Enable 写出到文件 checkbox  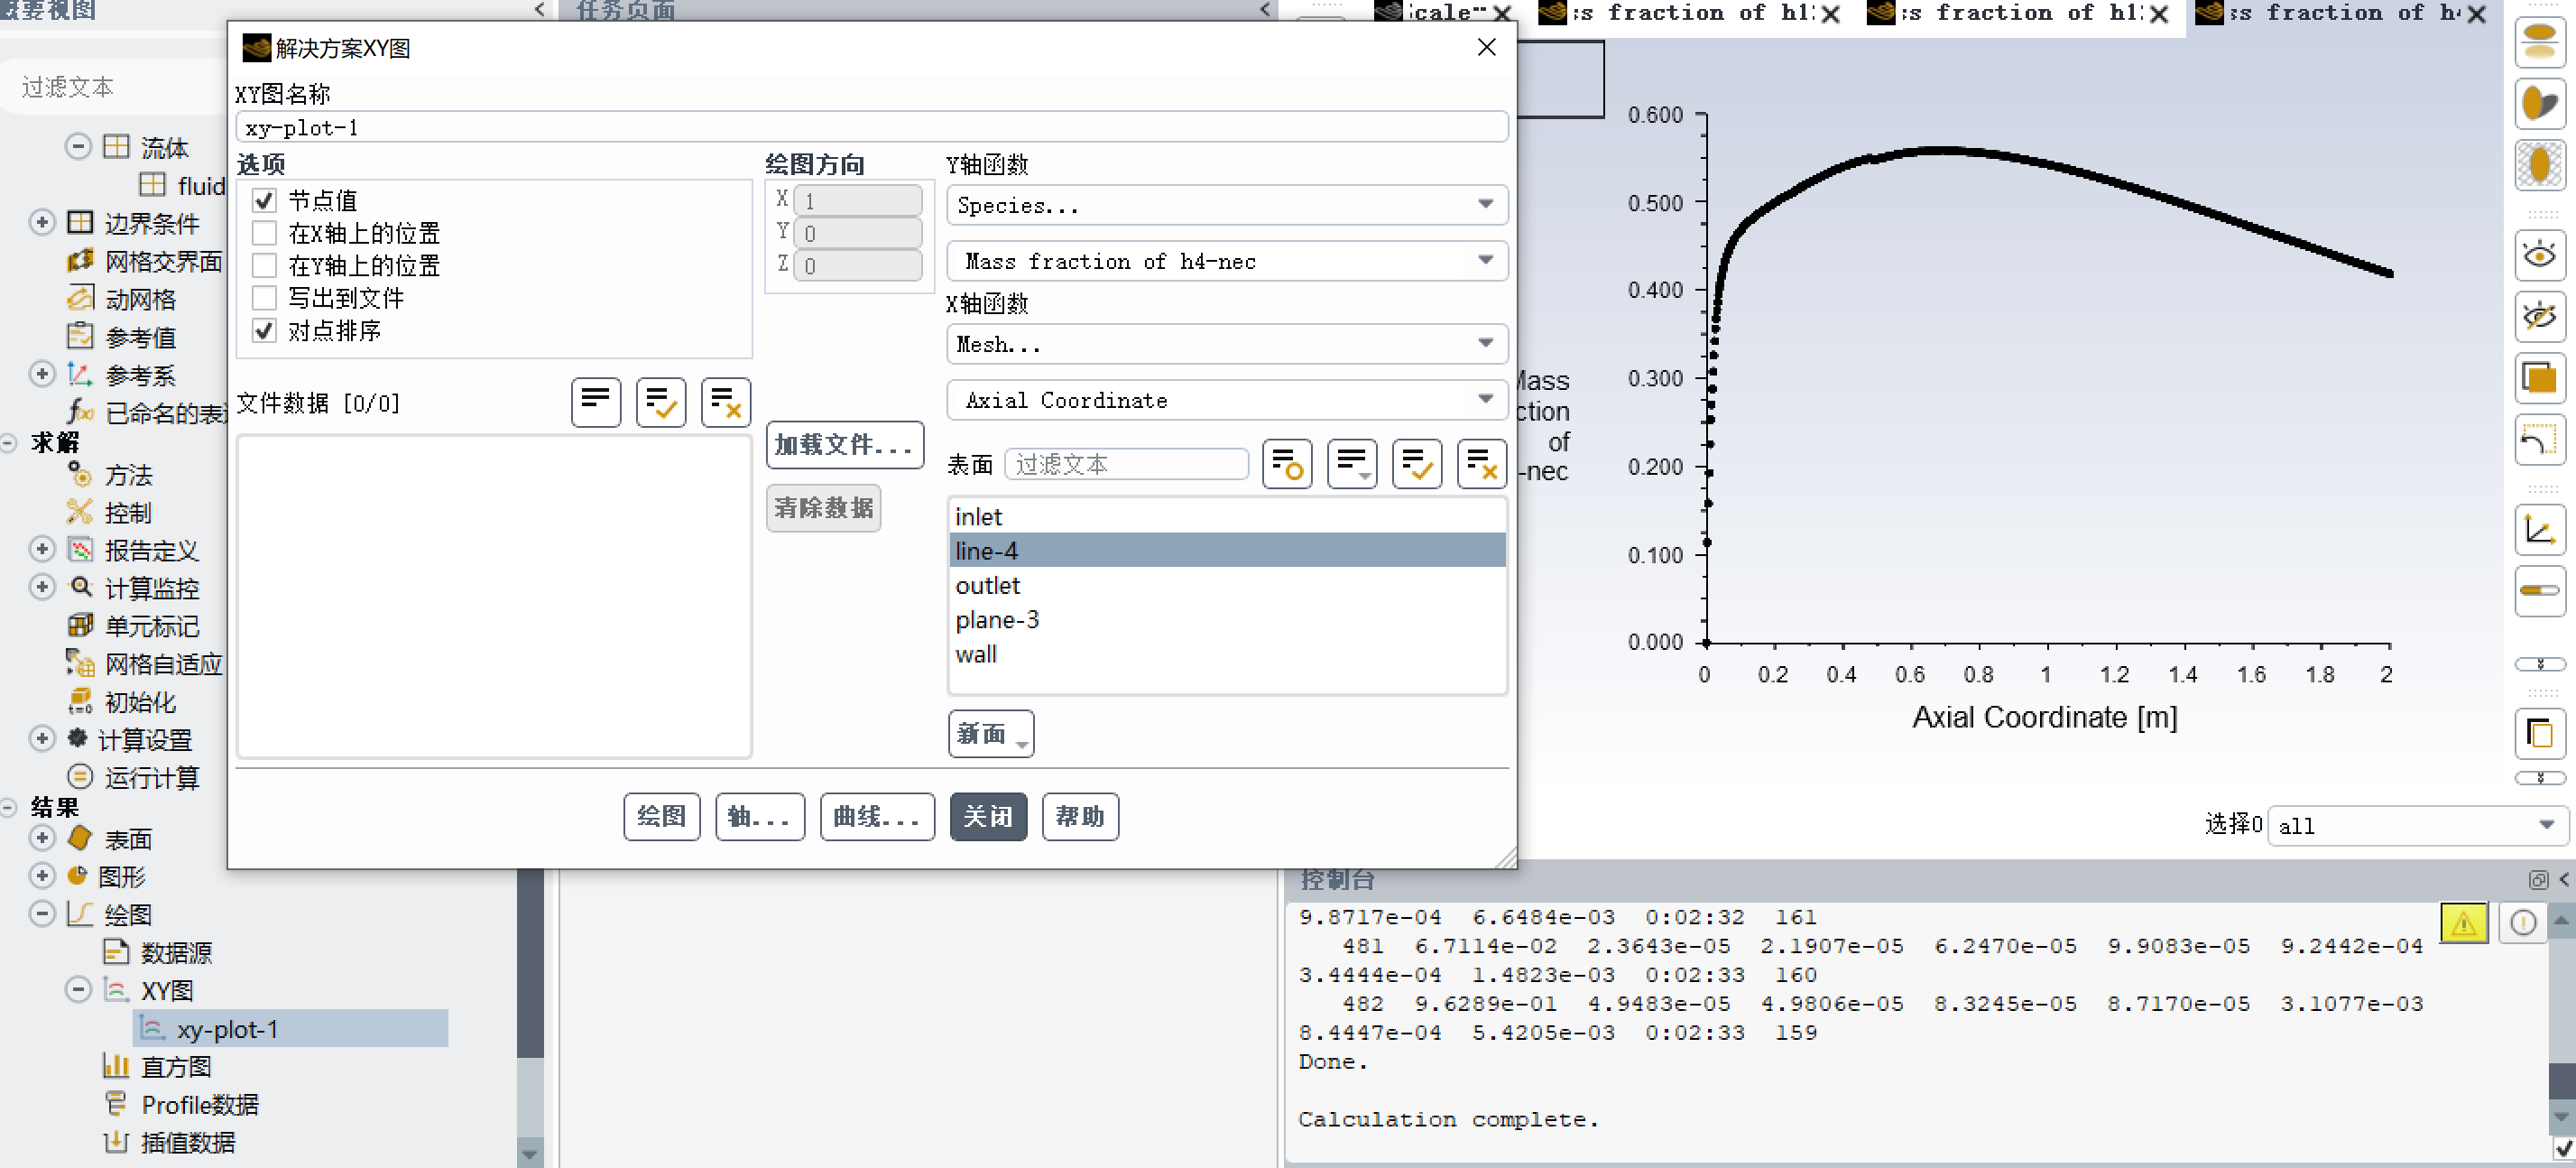pyautogui.click(x=264, y=298)
